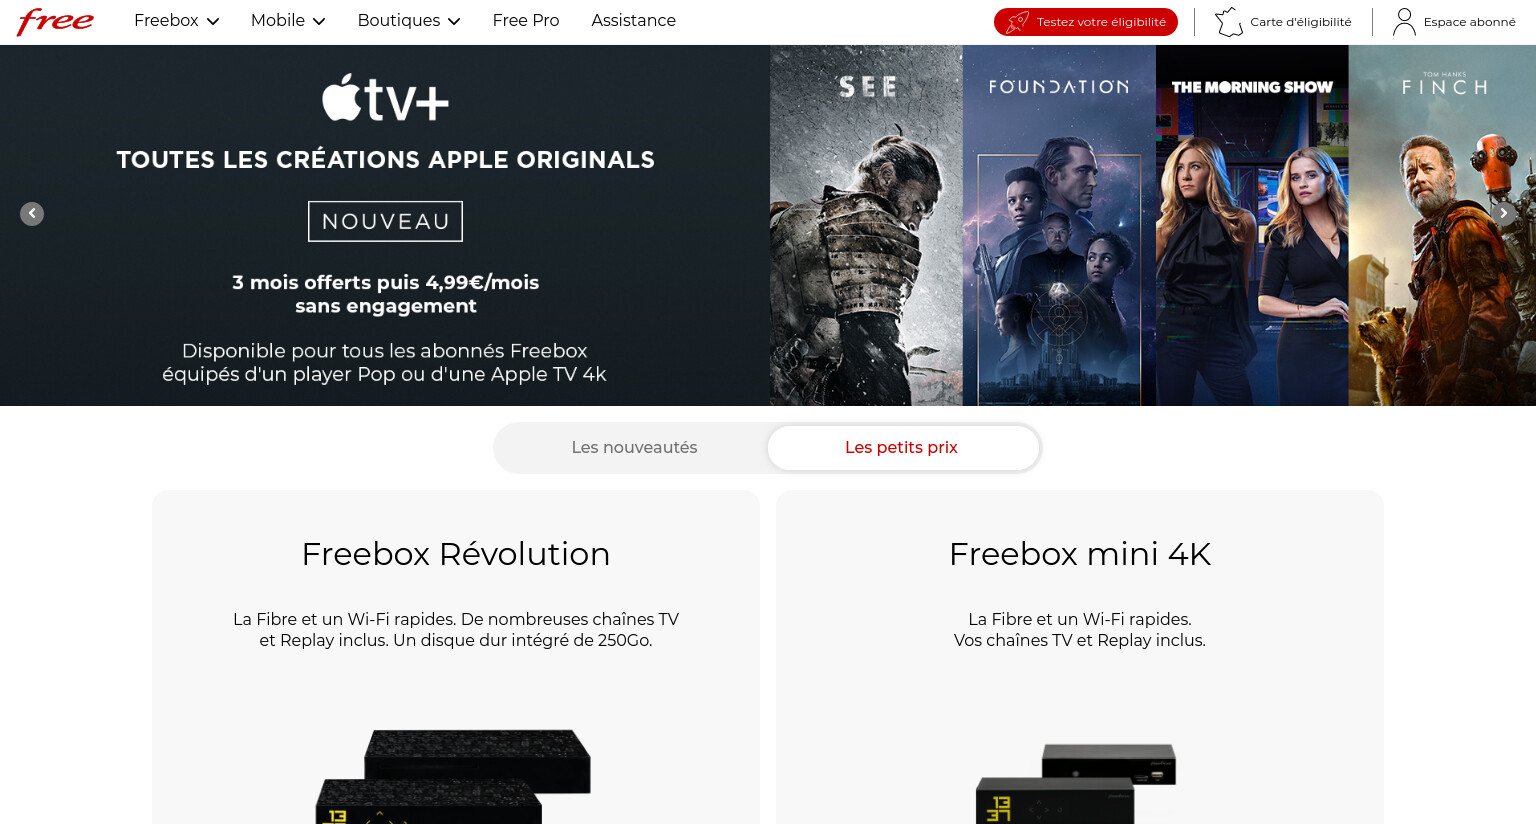Click the Foundation series poster
This screenshot has height=824, width=1536.
[x=1059, y=225]
